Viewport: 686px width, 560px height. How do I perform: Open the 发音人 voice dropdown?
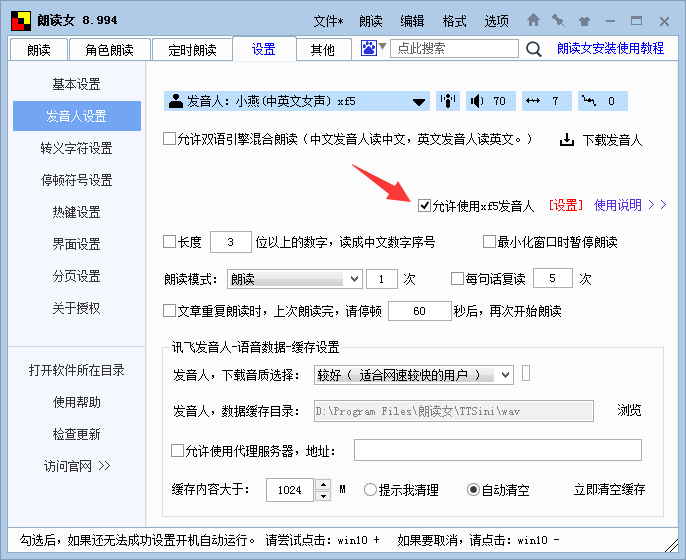pos(297,101)
